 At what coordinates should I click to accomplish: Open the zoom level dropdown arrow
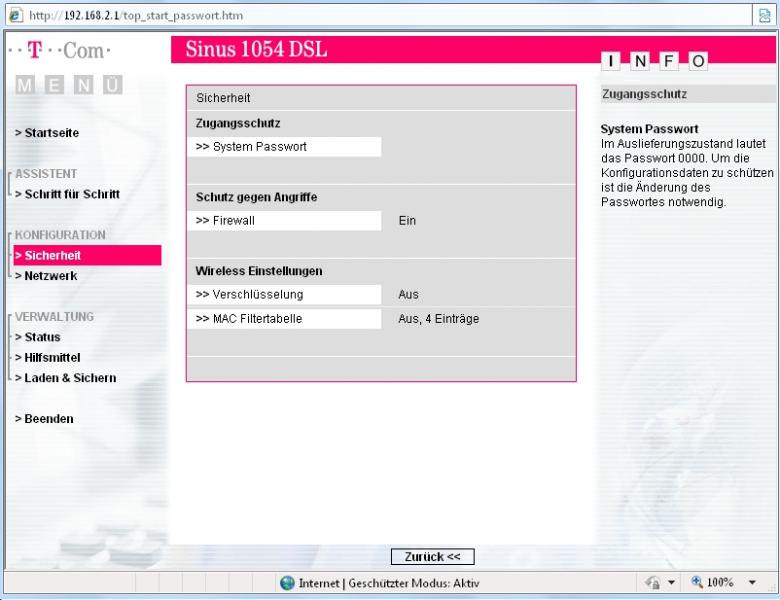coord(752,582)
